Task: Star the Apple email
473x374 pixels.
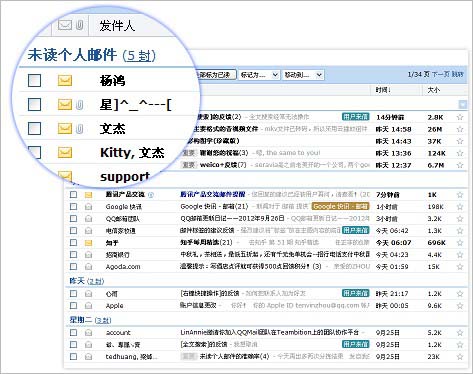Action: click(x=460, y=306)
